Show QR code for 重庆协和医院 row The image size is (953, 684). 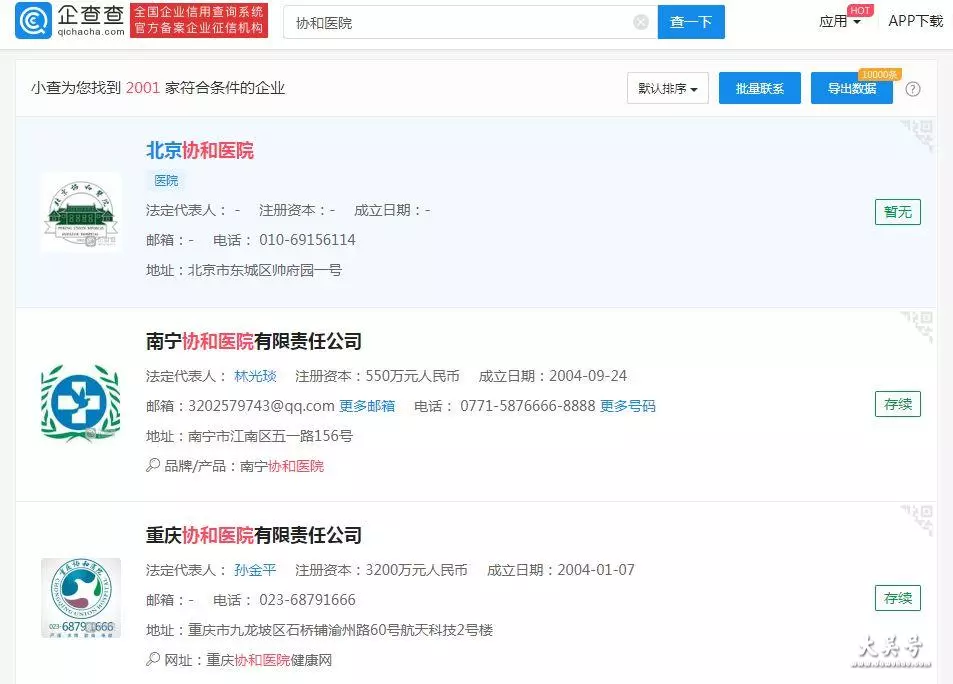coord(918,520)
